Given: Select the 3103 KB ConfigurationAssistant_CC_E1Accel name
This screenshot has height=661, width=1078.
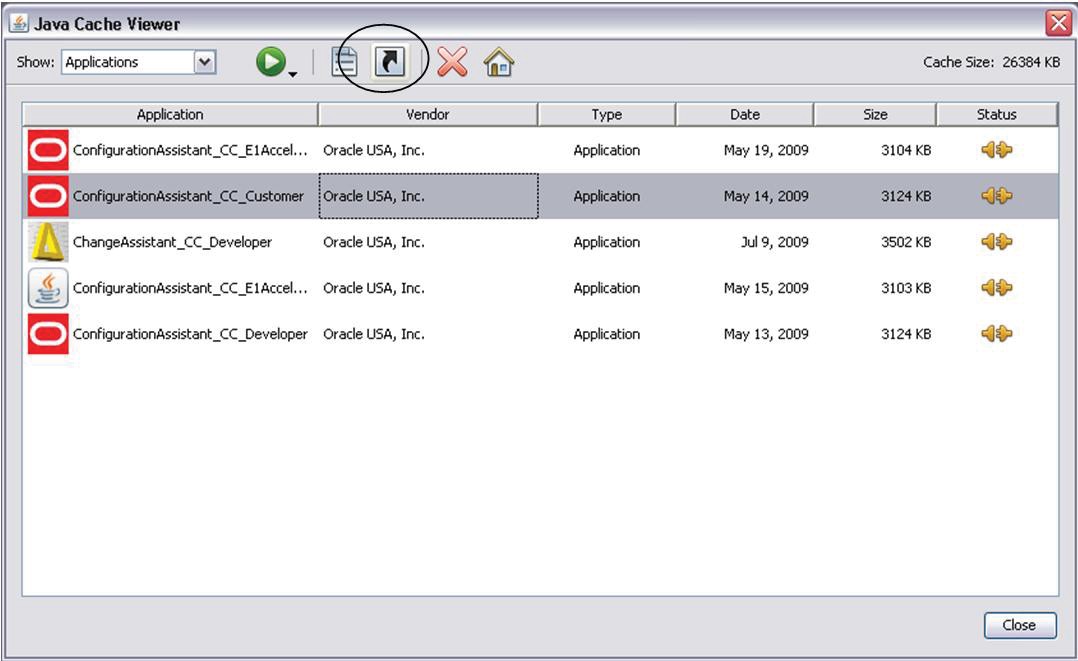Looking at the screenshot, I should (x=190, y=288).
